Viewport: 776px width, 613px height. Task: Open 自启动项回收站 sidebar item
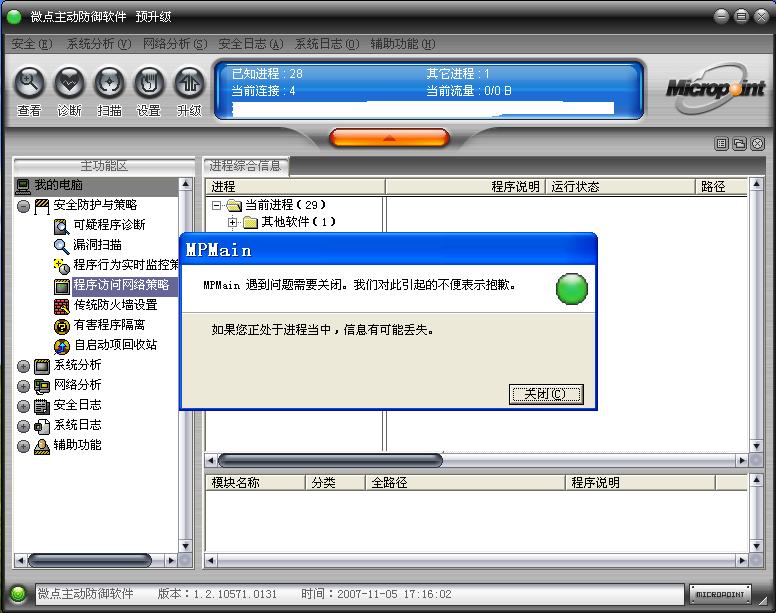[x=115, y=345]
